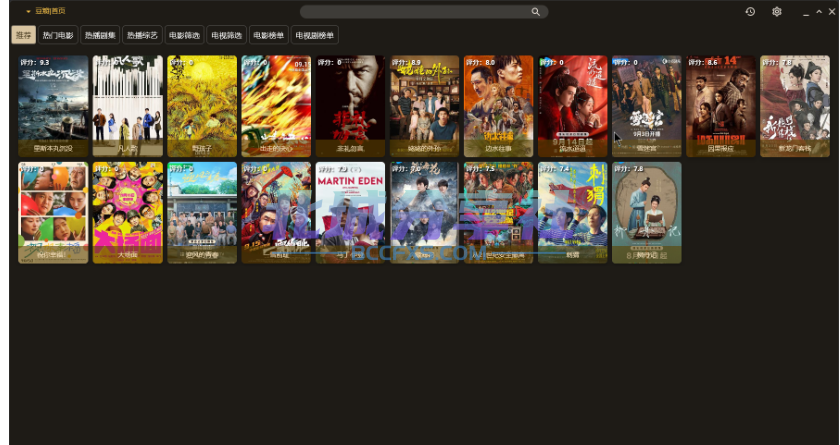Open the MARTIN EDEN poster card
The width and height of the screenshot is (840, 445).
(350, 213)
